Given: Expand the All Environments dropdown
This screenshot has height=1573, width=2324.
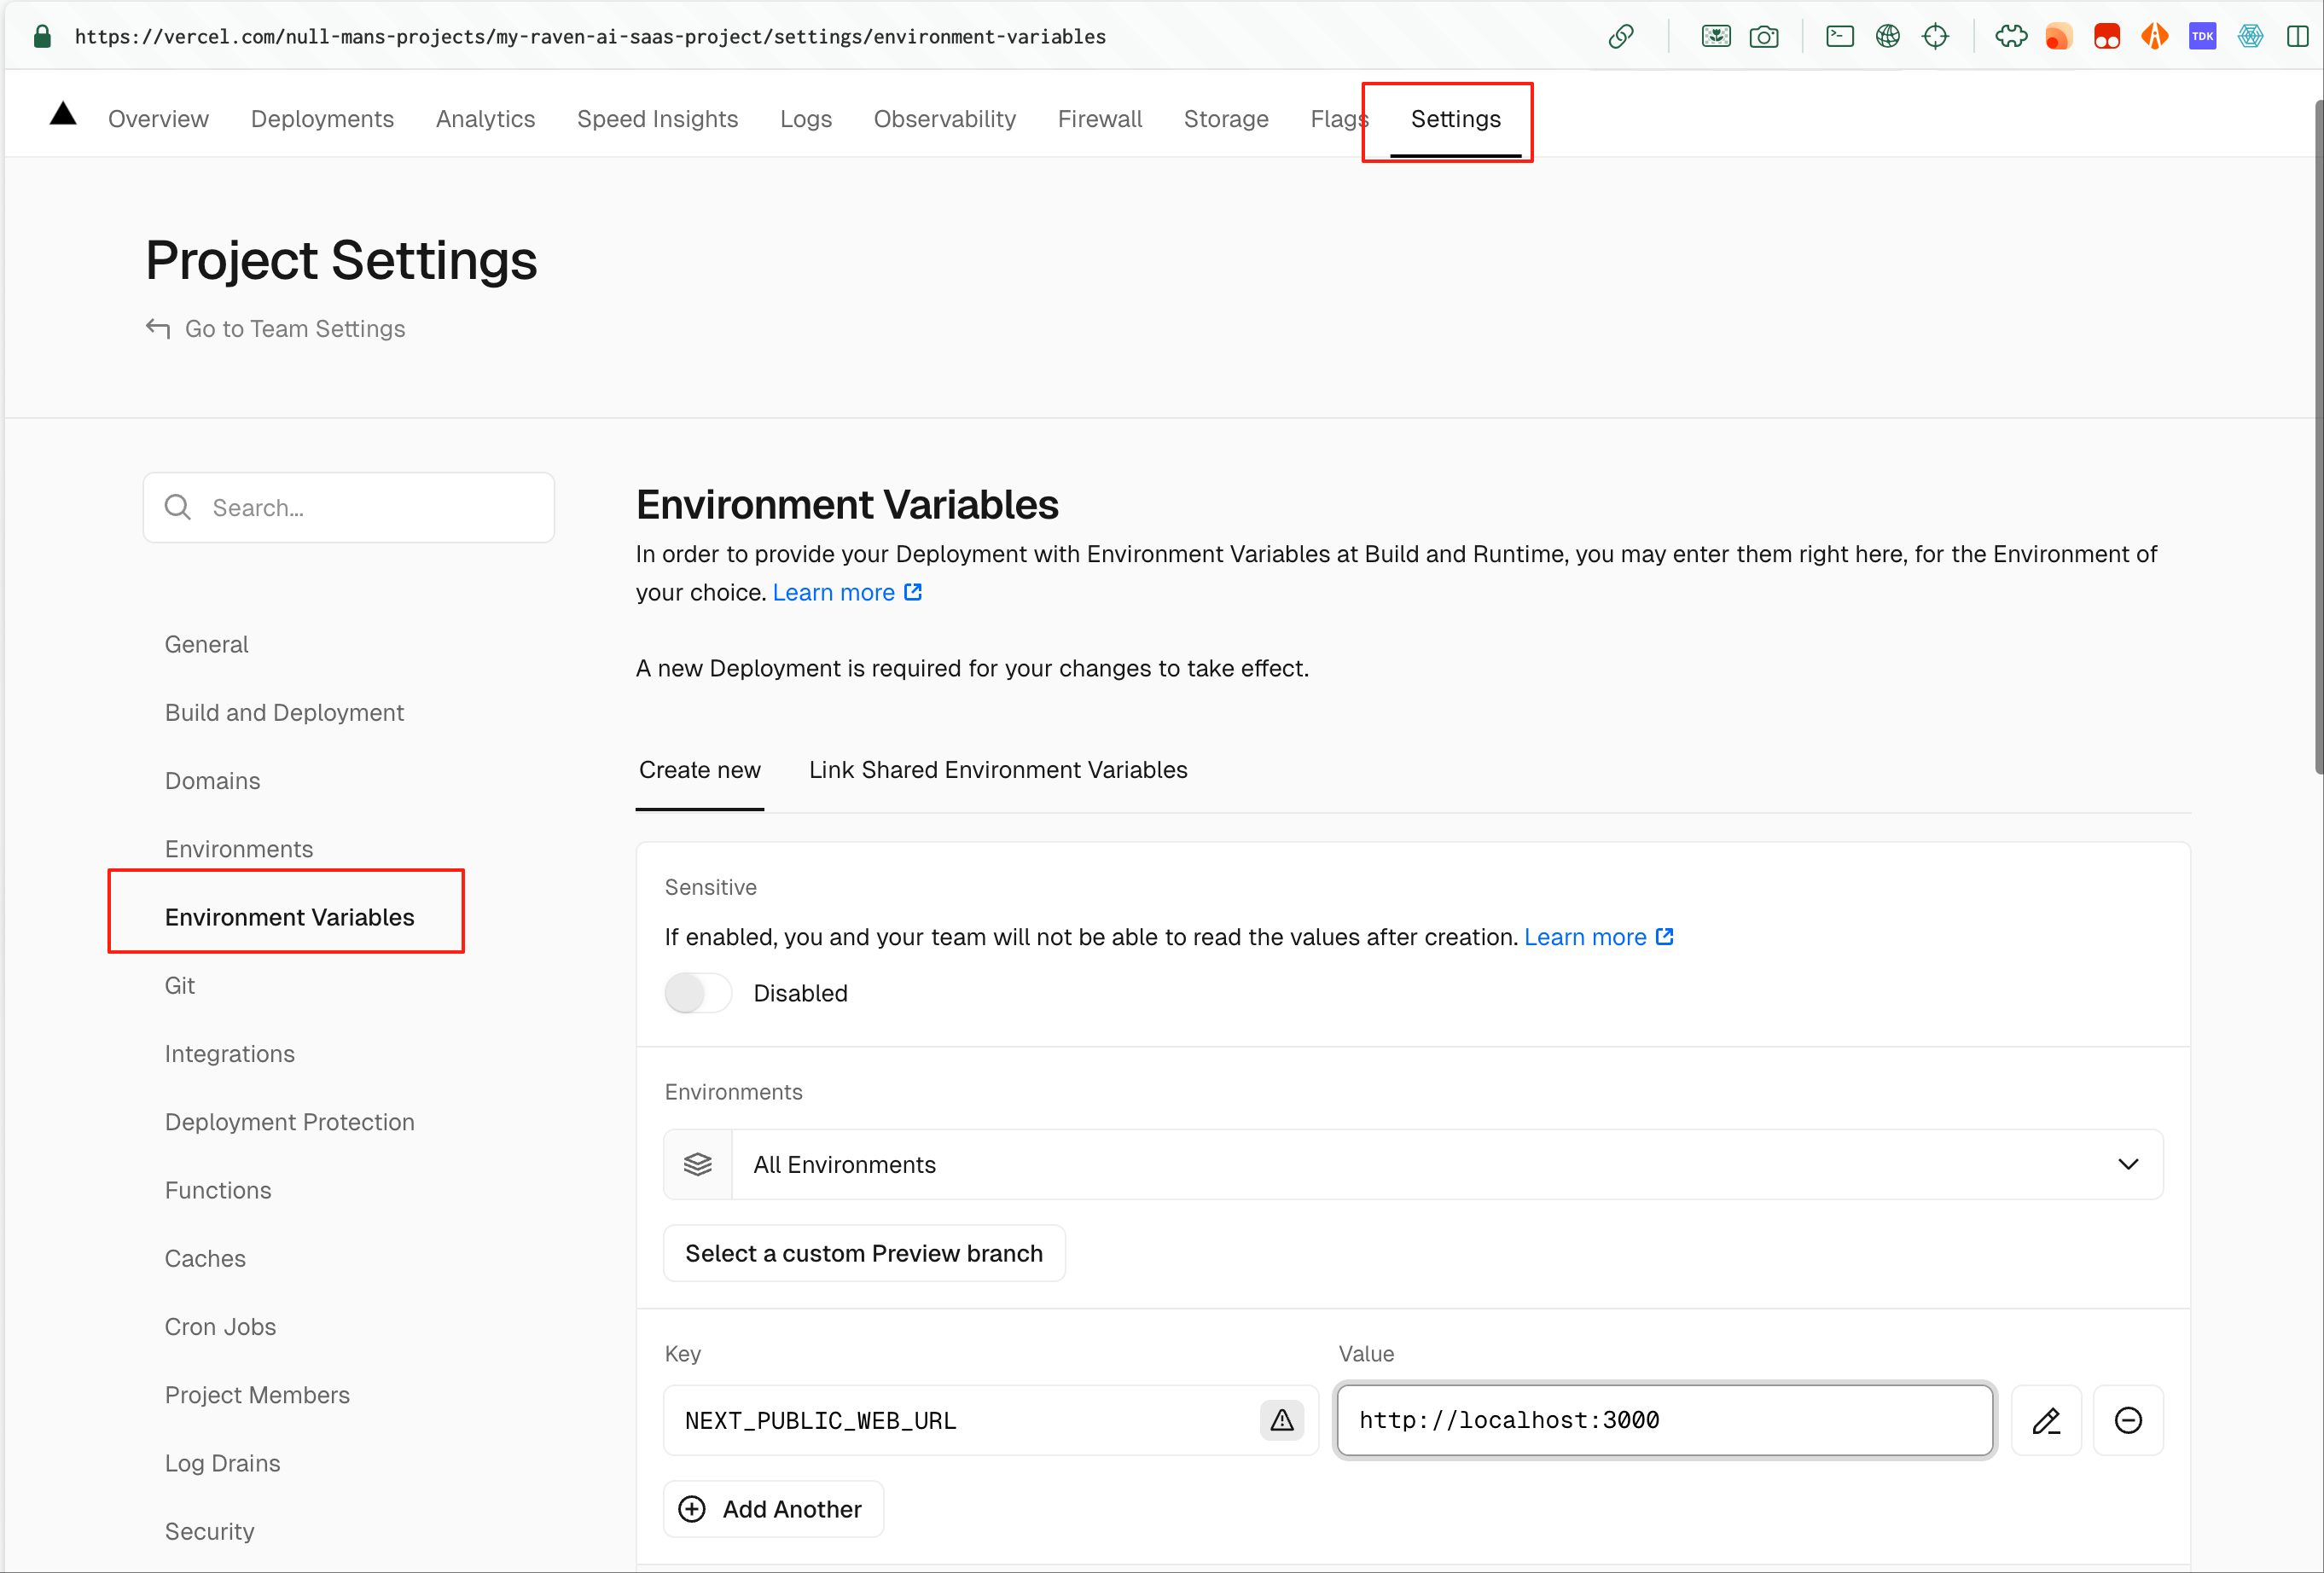Looking at the screenshot, I should tap(1413, 1164).
